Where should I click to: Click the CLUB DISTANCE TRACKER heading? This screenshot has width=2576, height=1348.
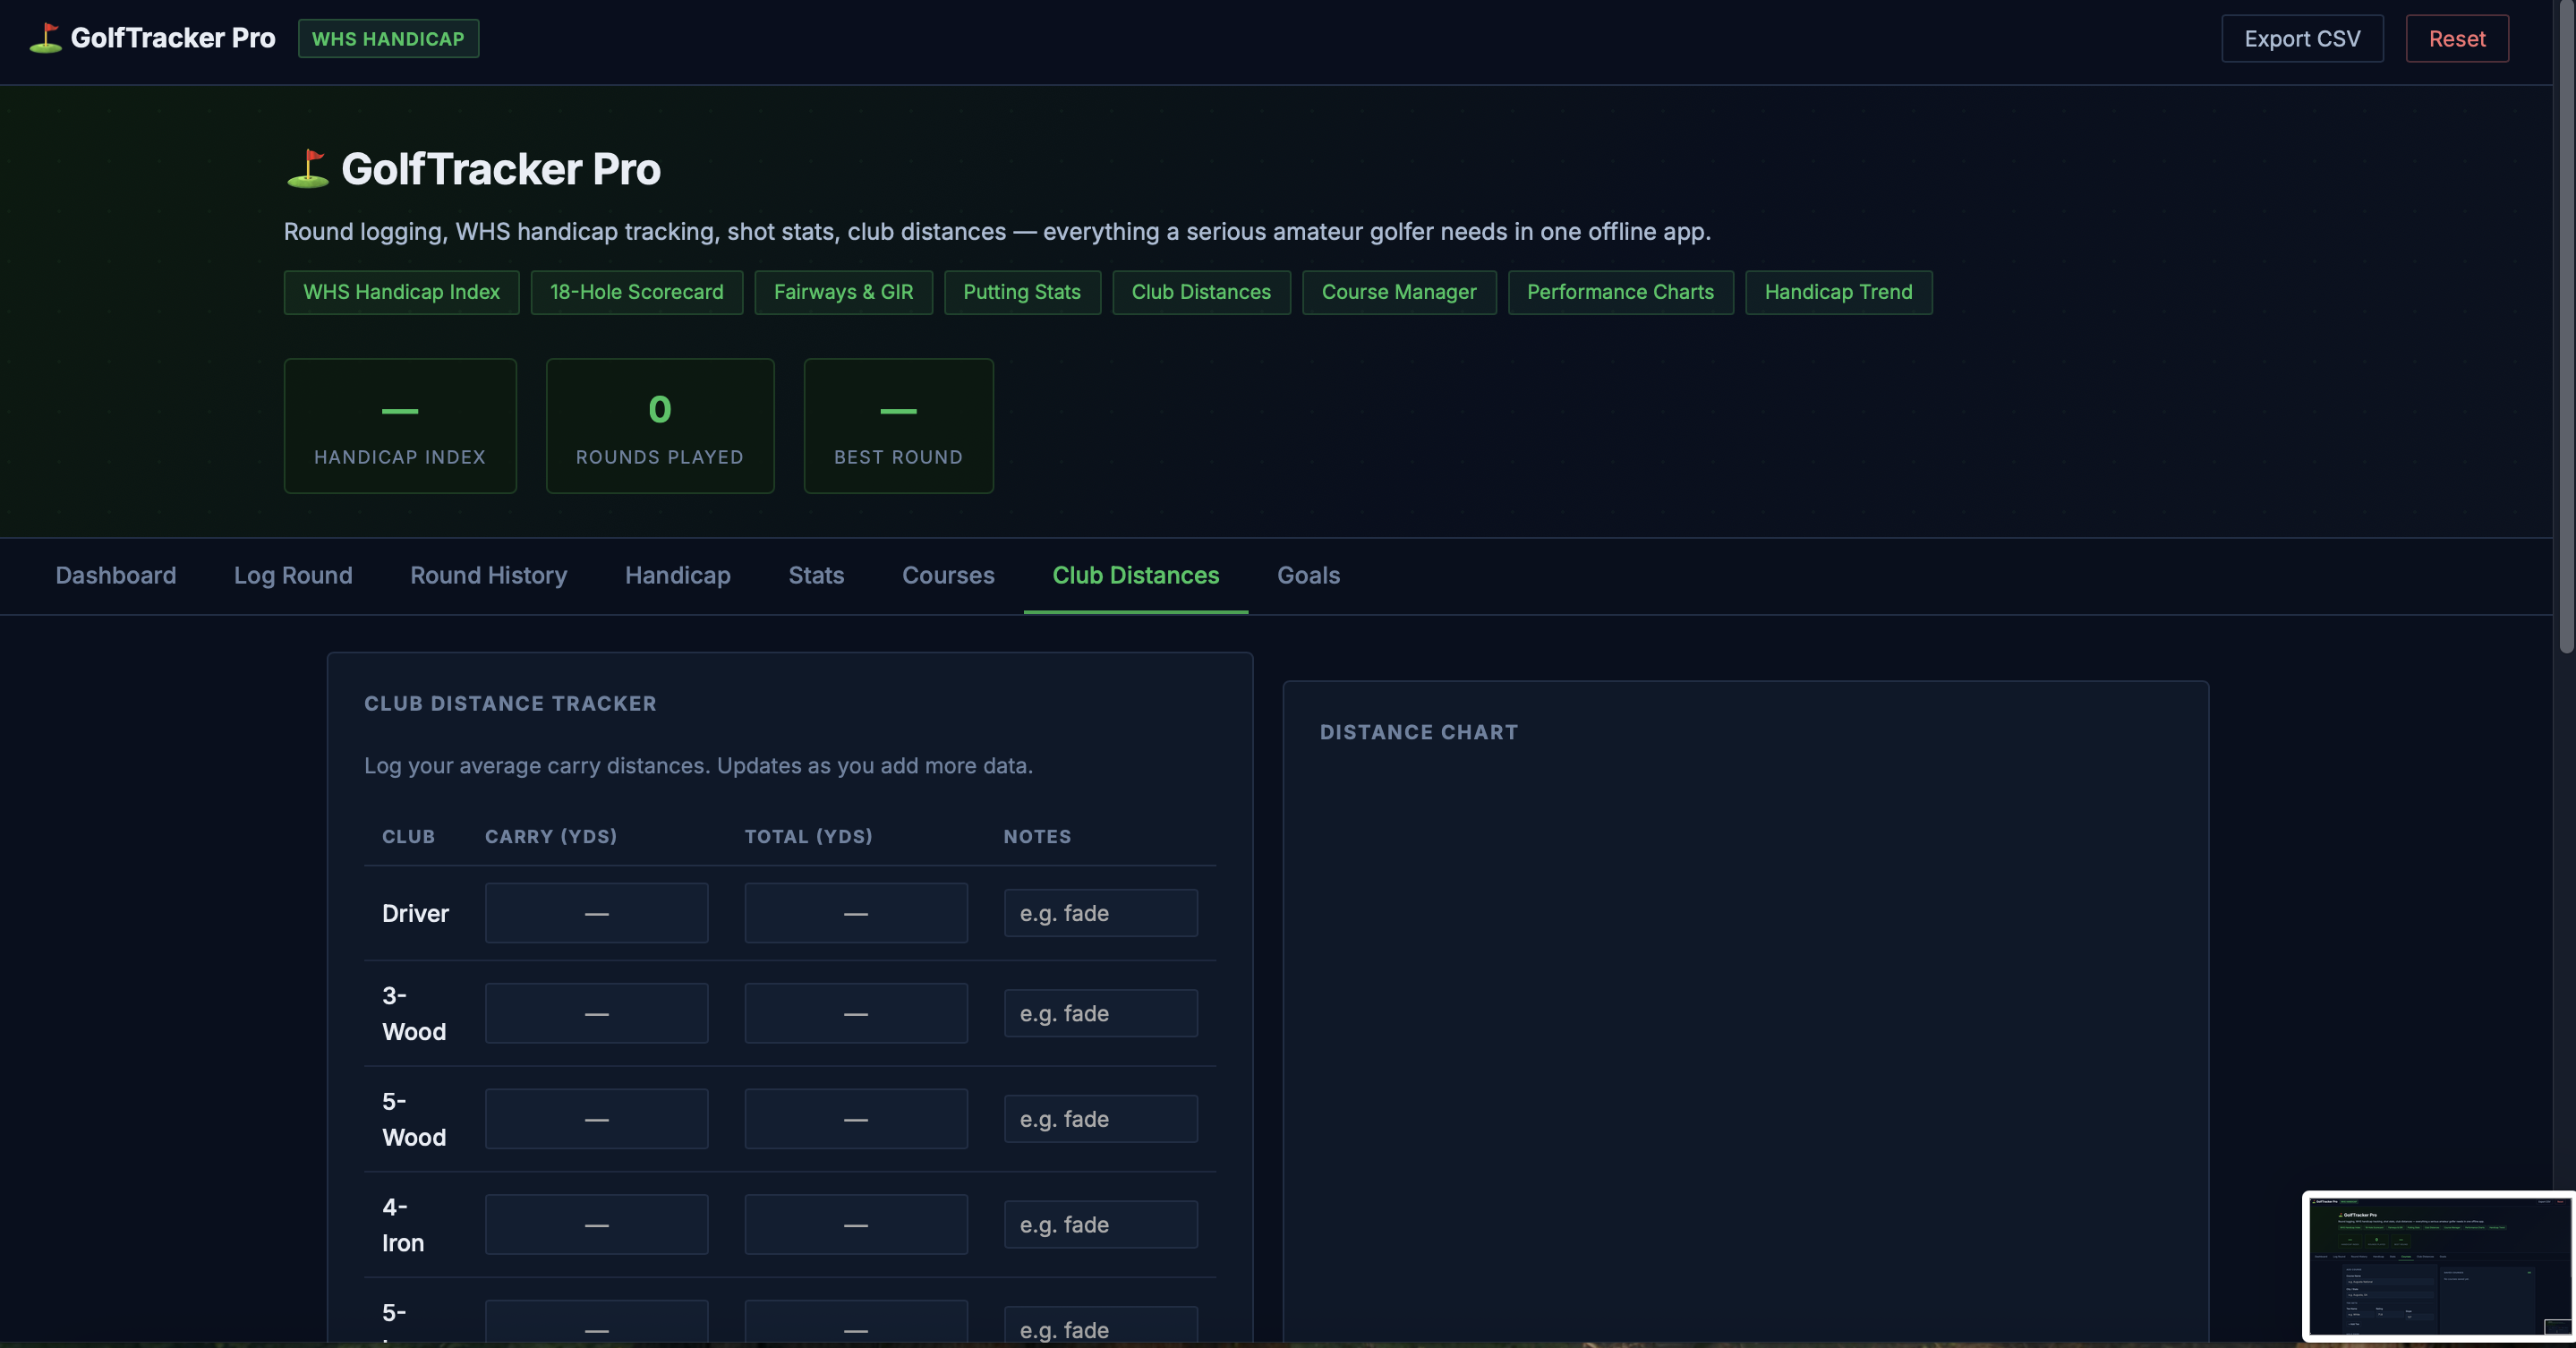click(x=510, y=703)
